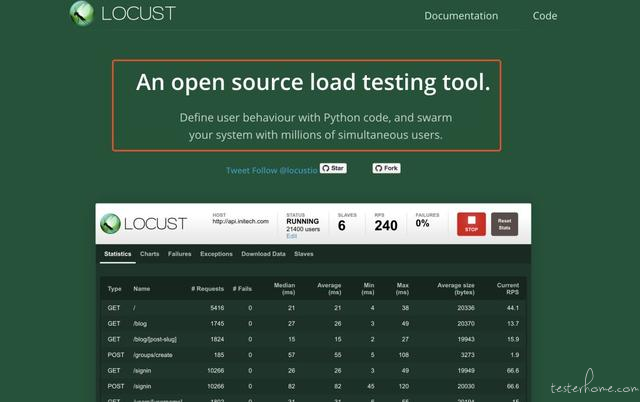
Task: Click the 185 requests value
Action: (219, 355)
